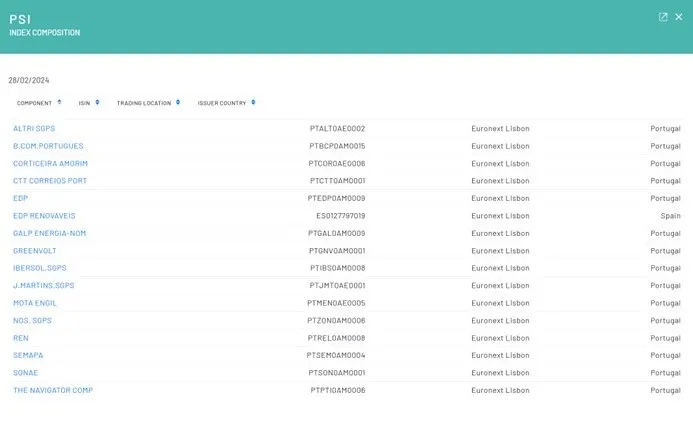Click the ISSUER COUNTRY column header
The width and height of the screenshot is (693, 439).
222,103
